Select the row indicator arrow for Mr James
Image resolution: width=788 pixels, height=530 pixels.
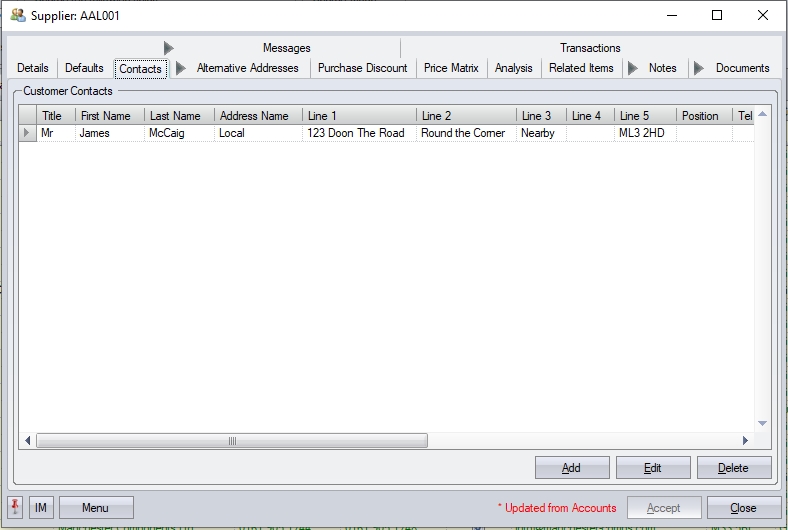tap(27, 133)
